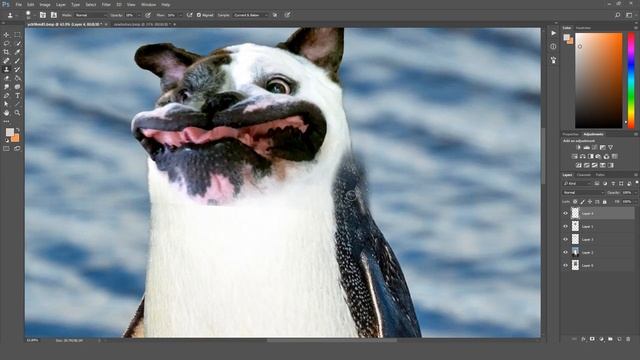Image resolution: width=640 pixels, height=360 pixels.
Task: Open the Filter menu
Action: 106,4
